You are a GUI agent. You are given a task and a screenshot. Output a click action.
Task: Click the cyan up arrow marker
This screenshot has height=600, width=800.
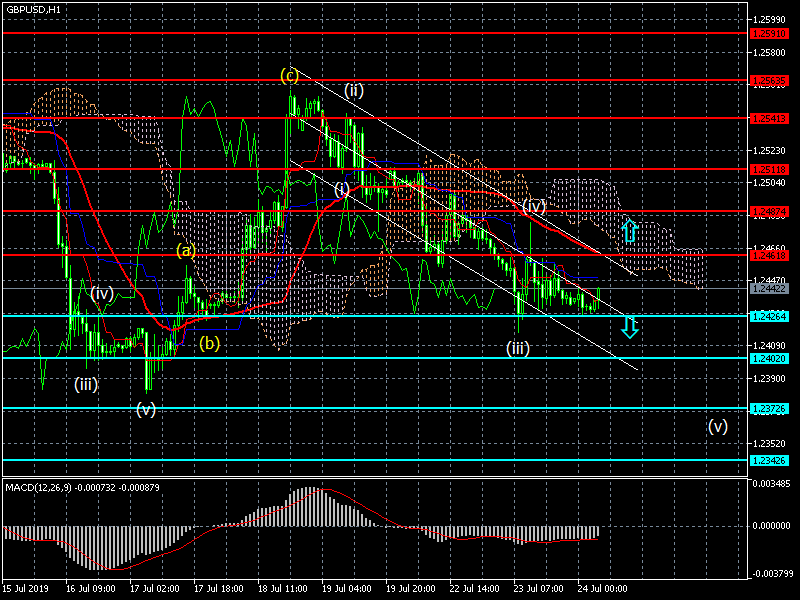629,230
